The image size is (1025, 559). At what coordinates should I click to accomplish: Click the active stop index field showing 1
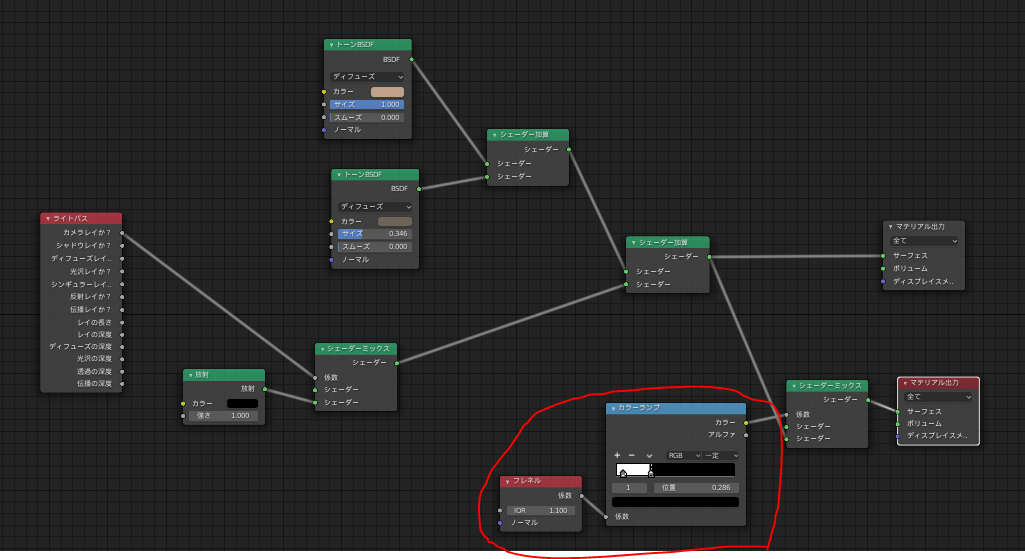click(x=629, y=488)
